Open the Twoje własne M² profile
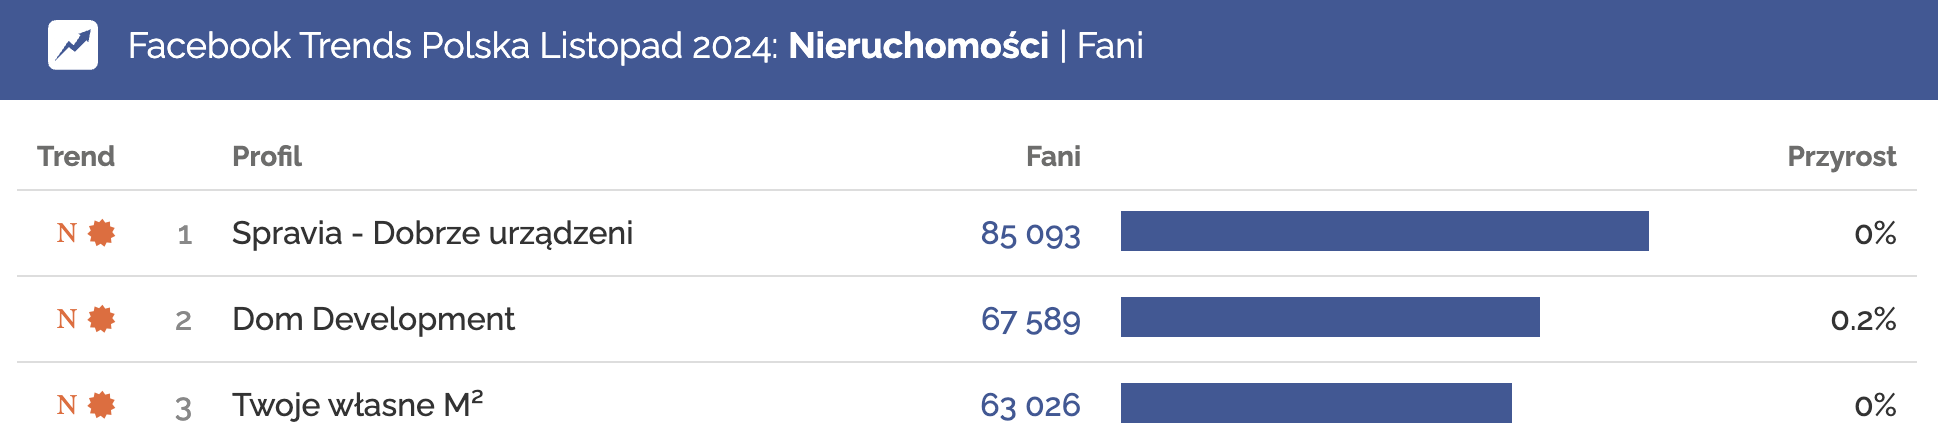This screenshot has height=442, width=1938. [357, 405]
